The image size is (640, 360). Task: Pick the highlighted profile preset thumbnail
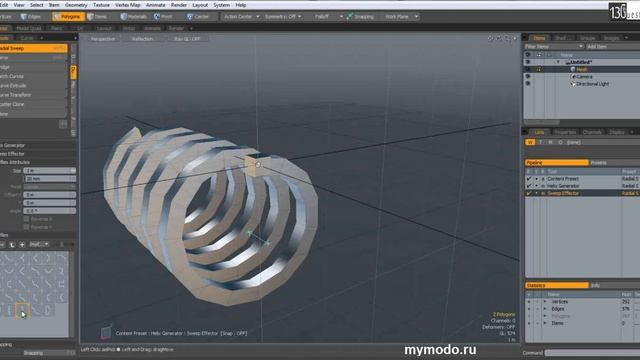click(x=22, y=310)
